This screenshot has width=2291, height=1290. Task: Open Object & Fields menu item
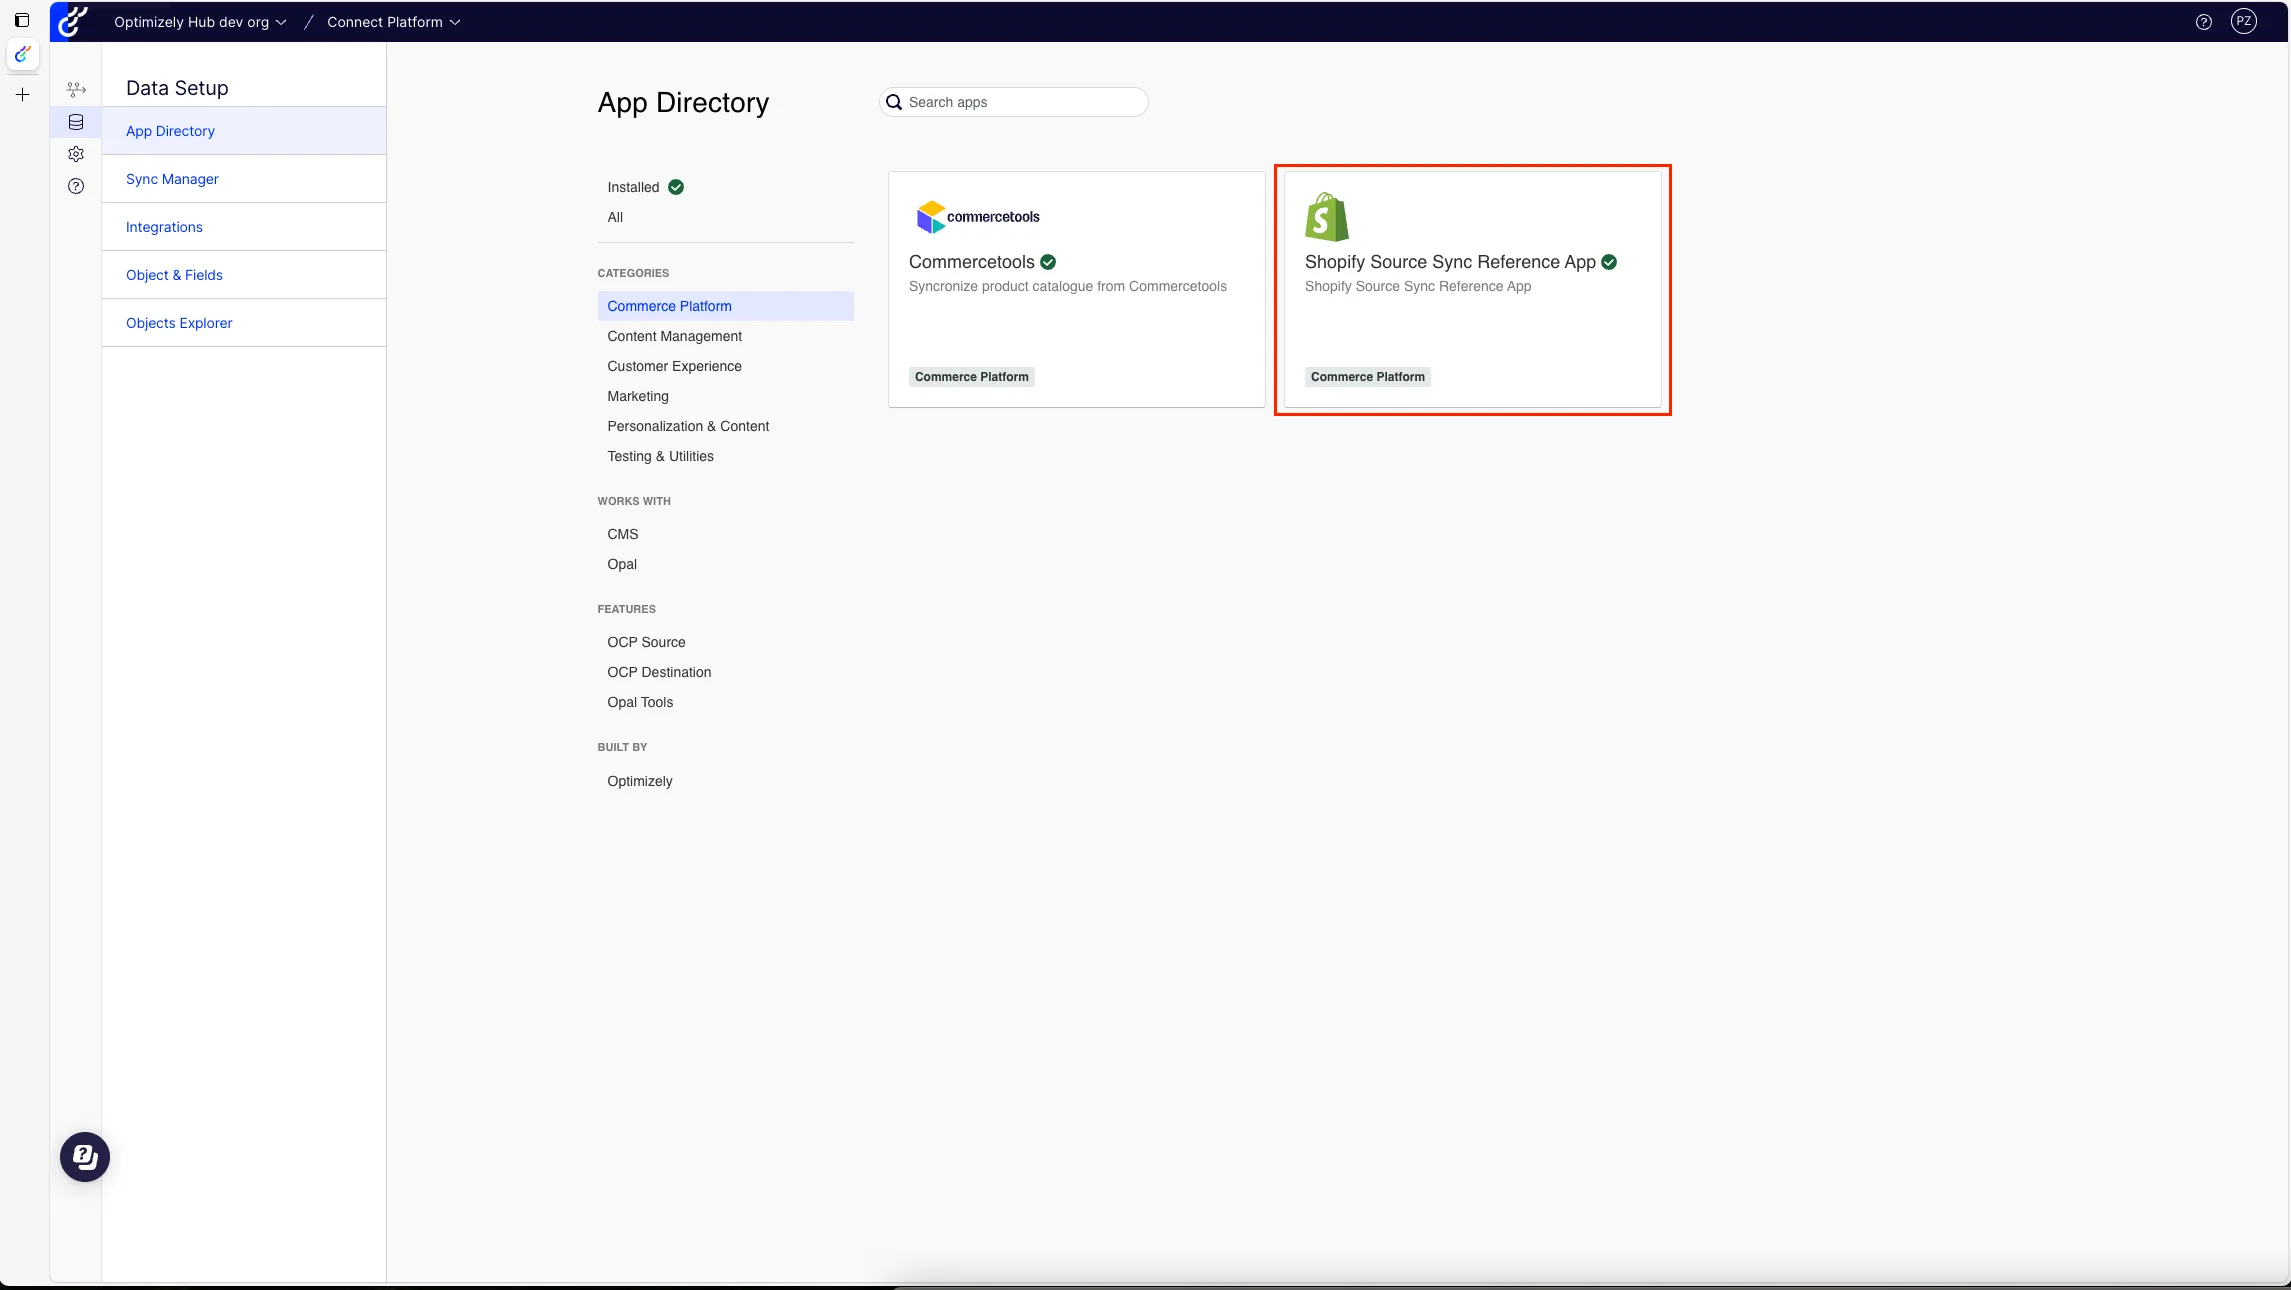[x=244, y=275]
